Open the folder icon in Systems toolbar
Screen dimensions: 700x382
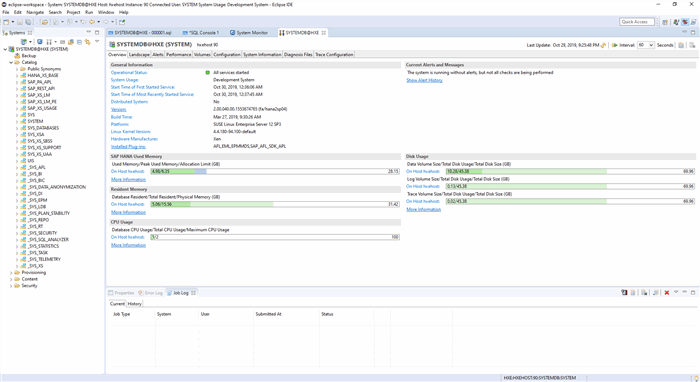click(71, 42)
